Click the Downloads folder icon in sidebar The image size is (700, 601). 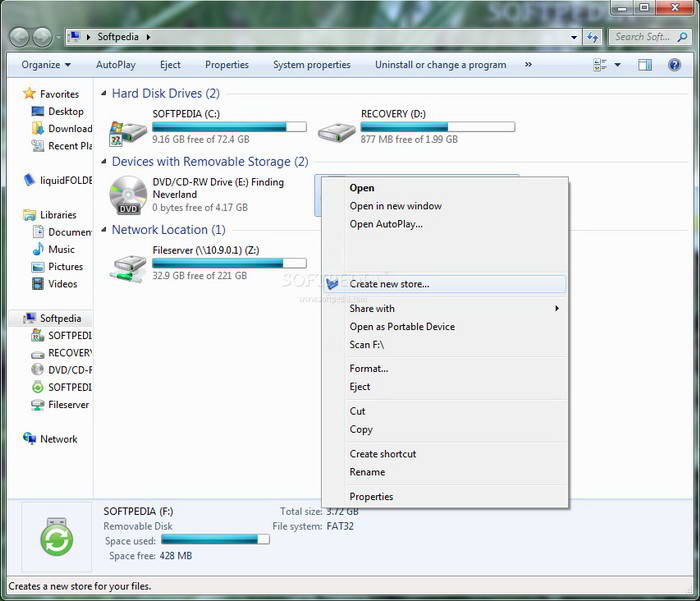[38, 129]
